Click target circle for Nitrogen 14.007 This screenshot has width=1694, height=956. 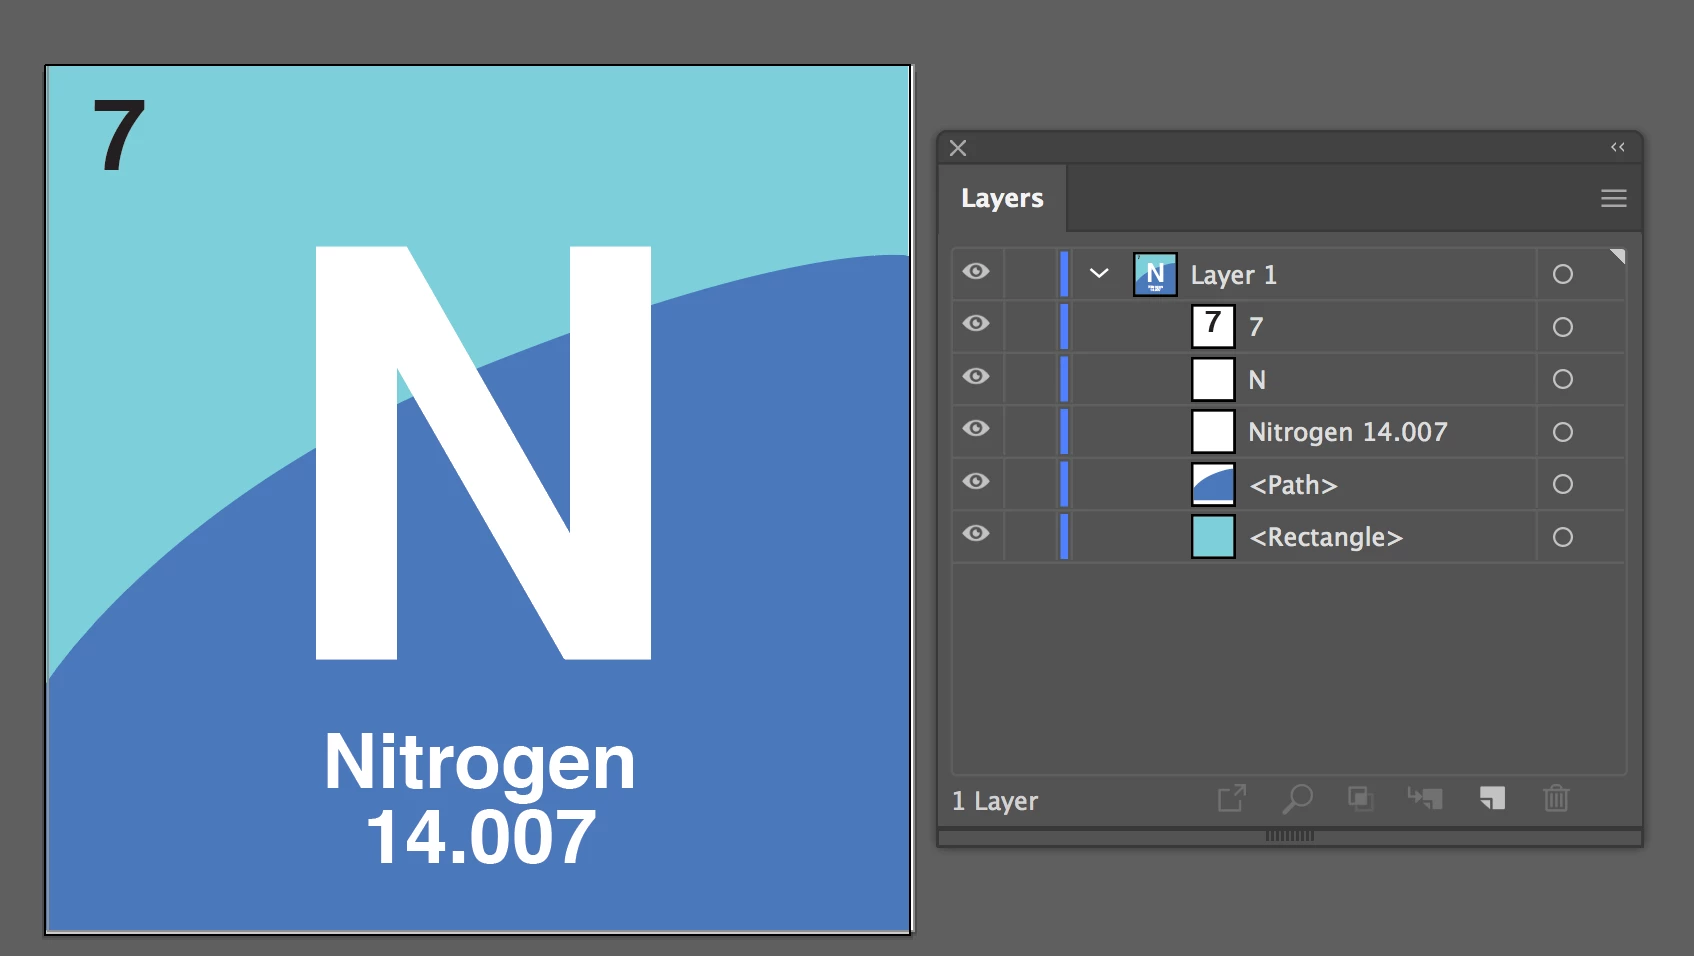(x=1563, y=432)
